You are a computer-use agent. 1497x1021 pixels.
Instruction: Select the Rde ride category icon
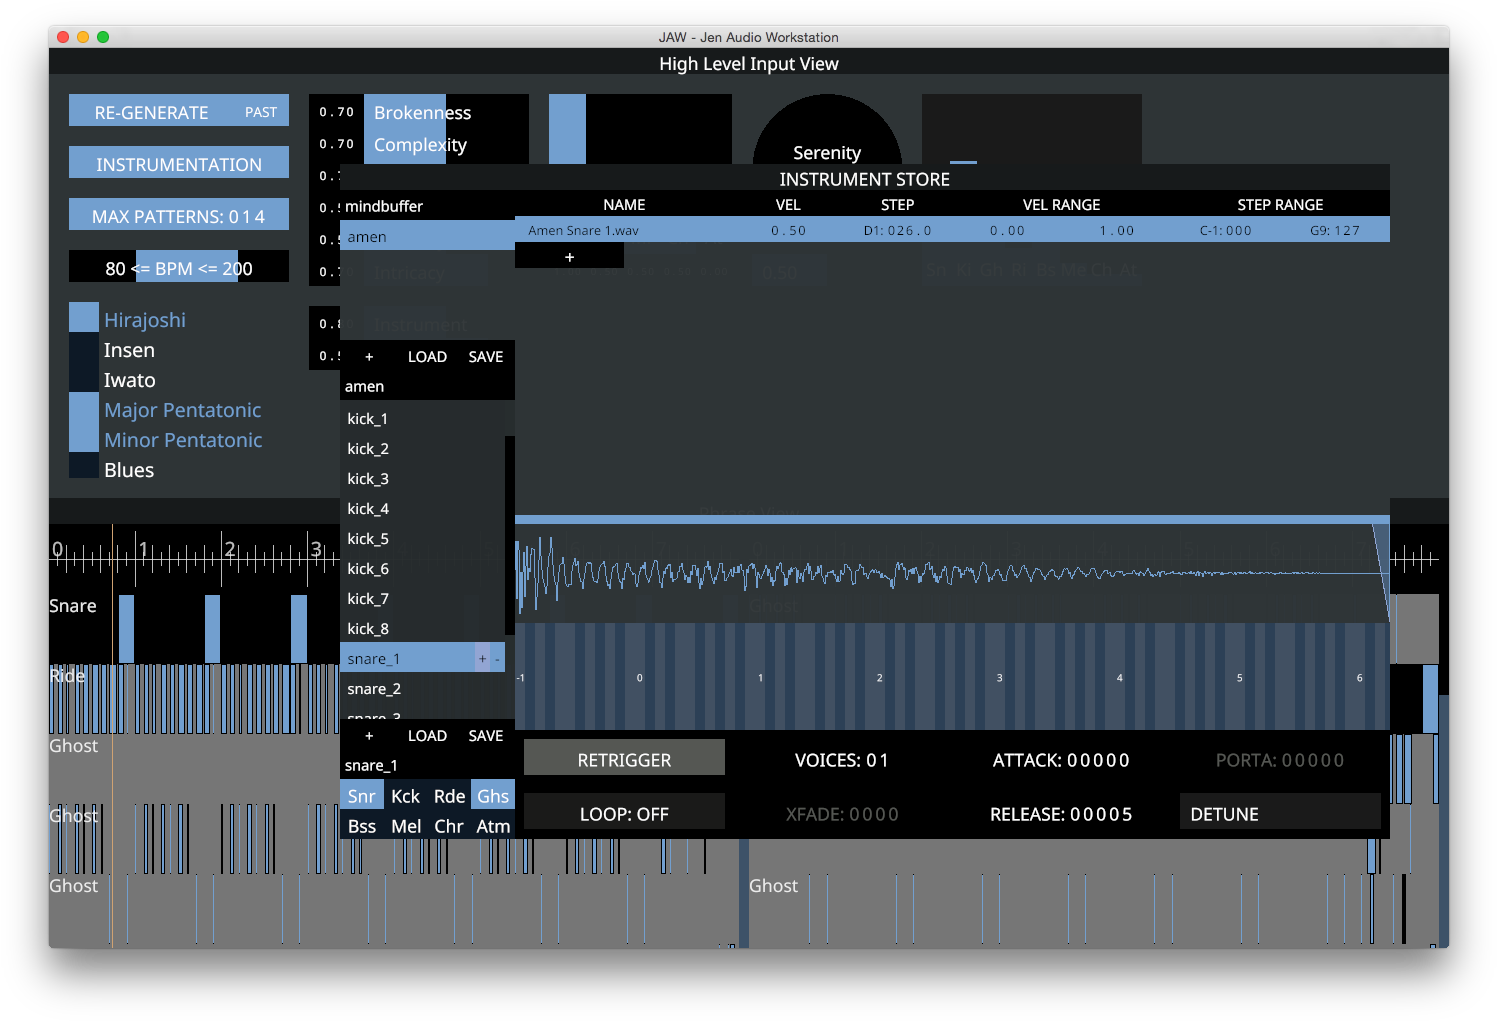pos(449,795)
